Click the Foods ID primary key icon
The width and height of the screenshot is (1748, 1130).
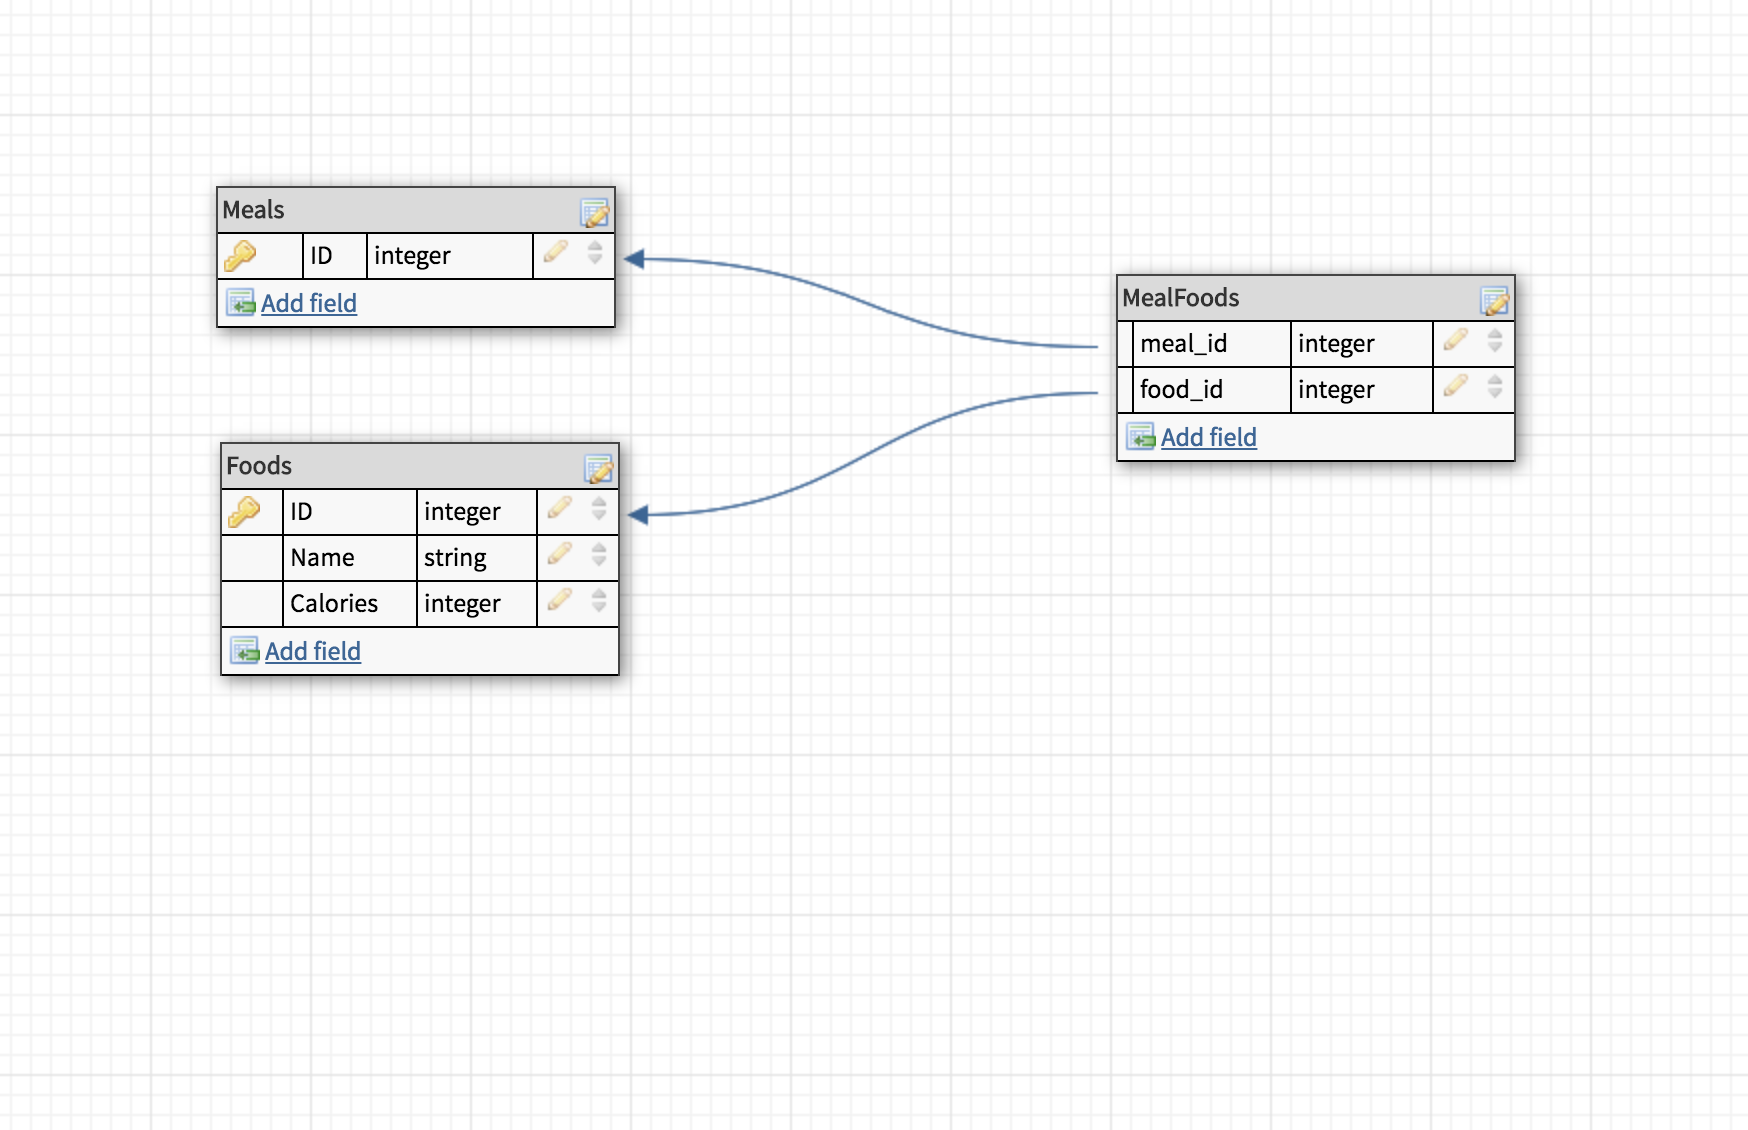pos(244,512)
